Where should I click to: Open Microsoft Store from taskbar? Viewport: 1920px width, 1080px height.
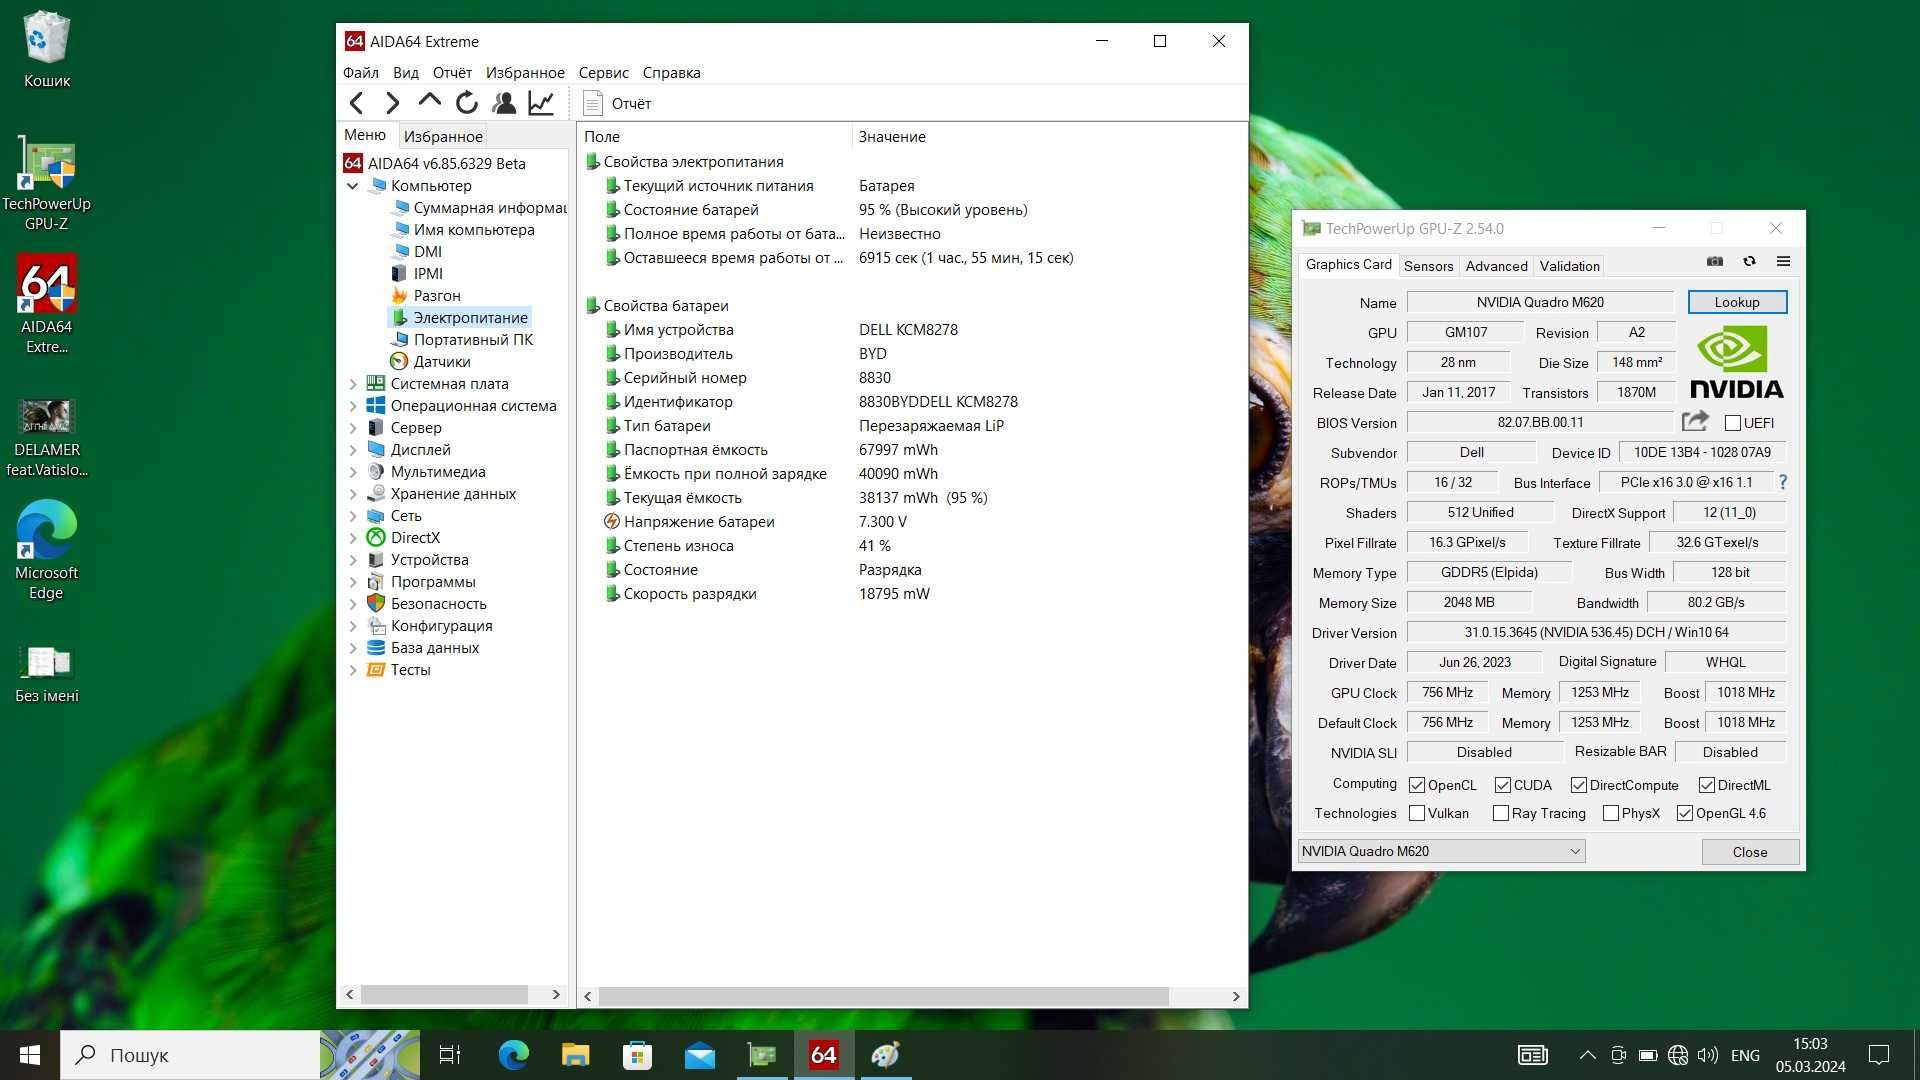[637, 1055]
